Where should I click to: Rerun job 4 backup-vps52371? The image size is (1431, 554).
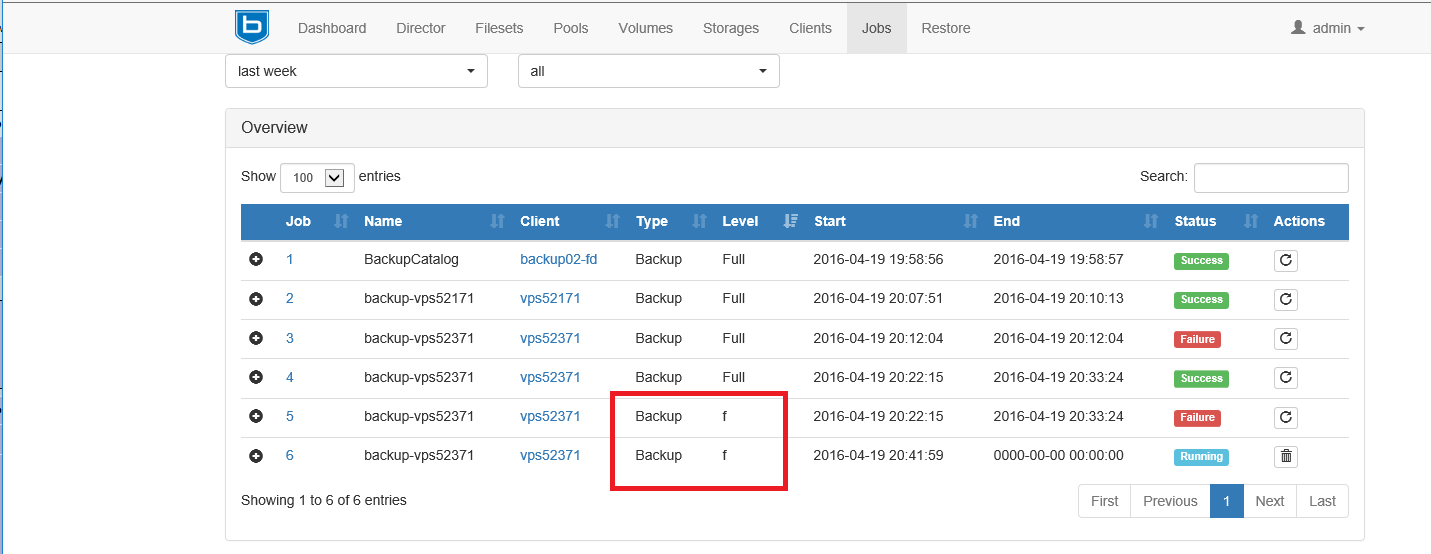pyautogui.click(x=1286, y=378)
